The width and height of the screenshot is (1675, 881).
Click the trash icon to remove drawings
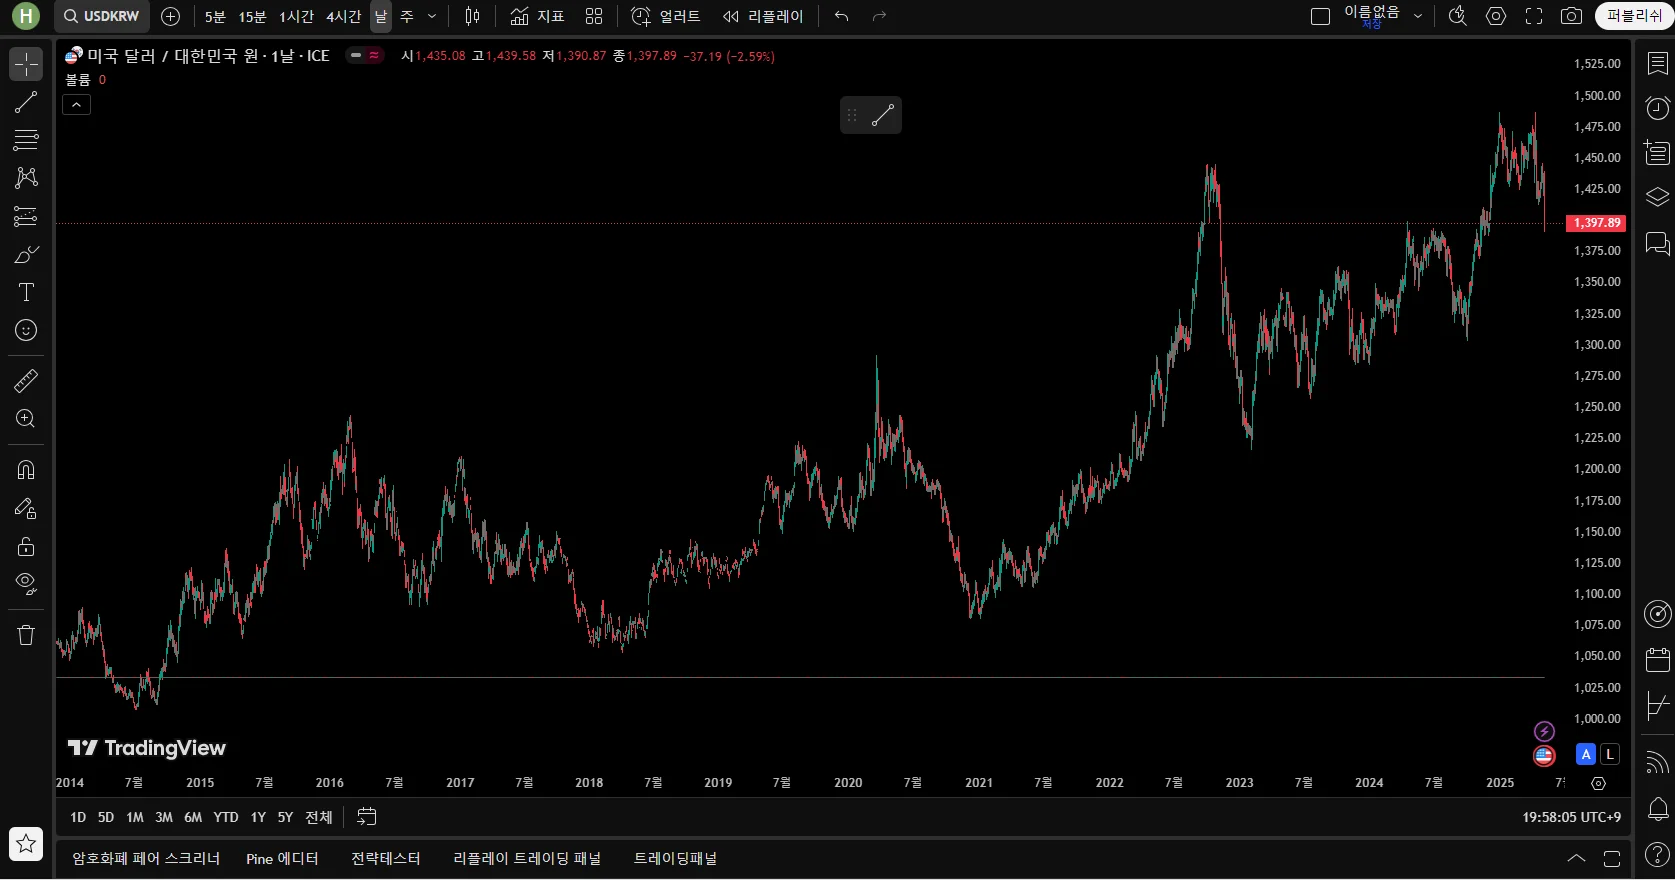tap(26, 635)
